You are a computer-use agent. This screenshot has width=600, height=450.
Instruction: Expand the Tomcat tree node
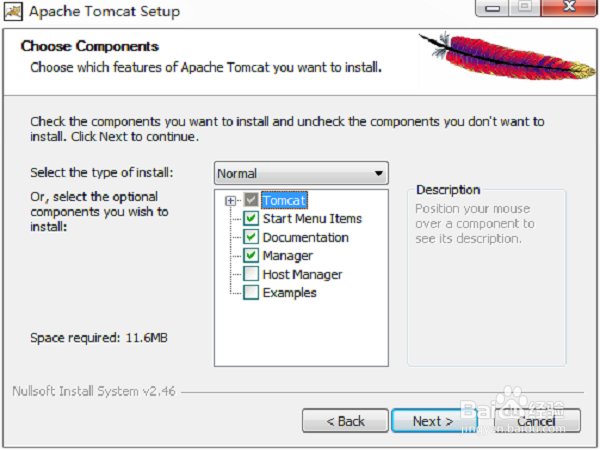[x=230, y=201]
